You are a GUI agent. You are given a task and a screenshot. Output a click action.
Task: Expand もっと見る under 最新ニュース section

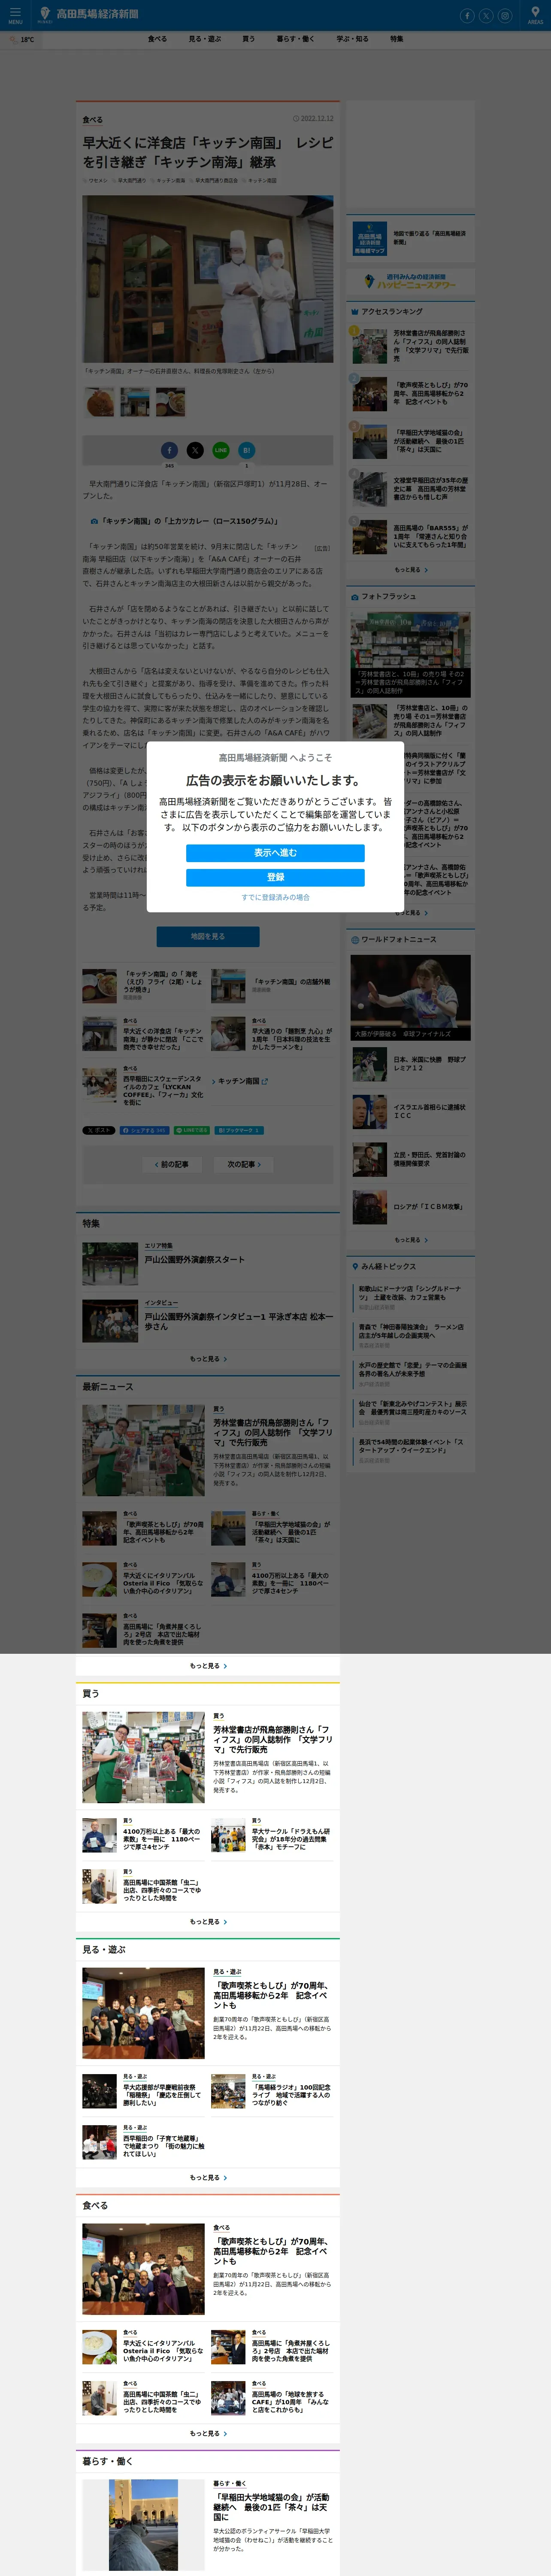tap(208, 1666)
